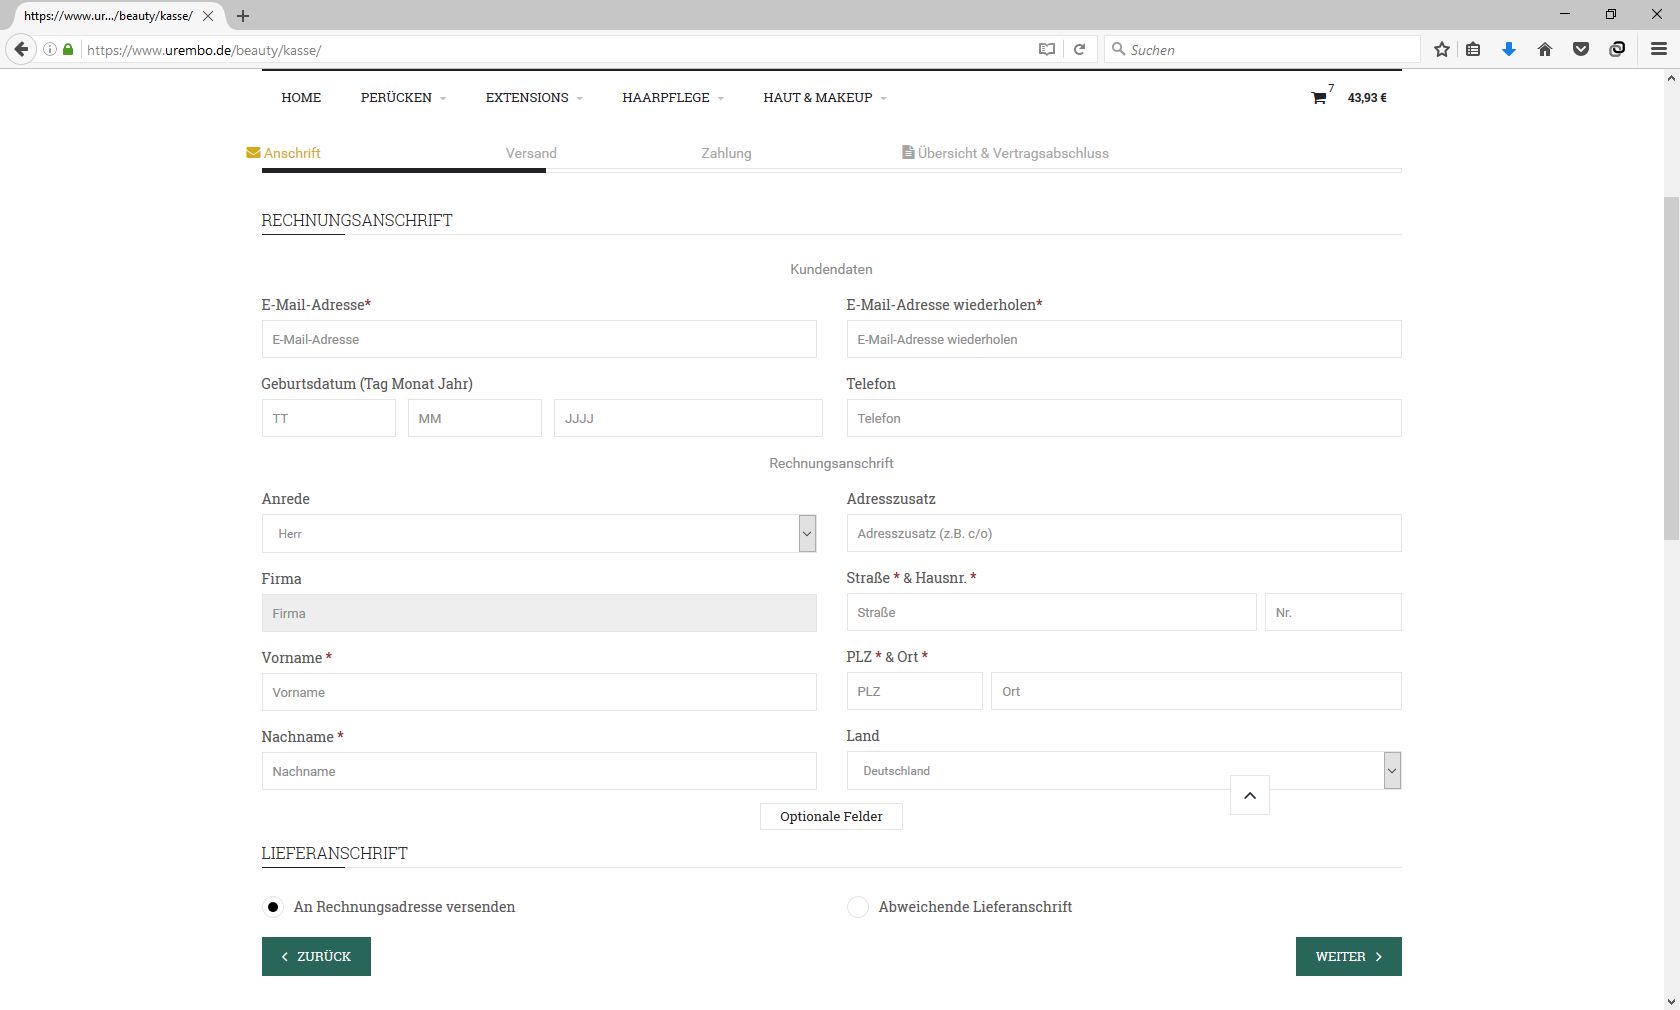The height and width of the screenshot is (1010, 1680).
Task: Open the Firefox hamburger menu
Action: click(x=1659, y=49)
